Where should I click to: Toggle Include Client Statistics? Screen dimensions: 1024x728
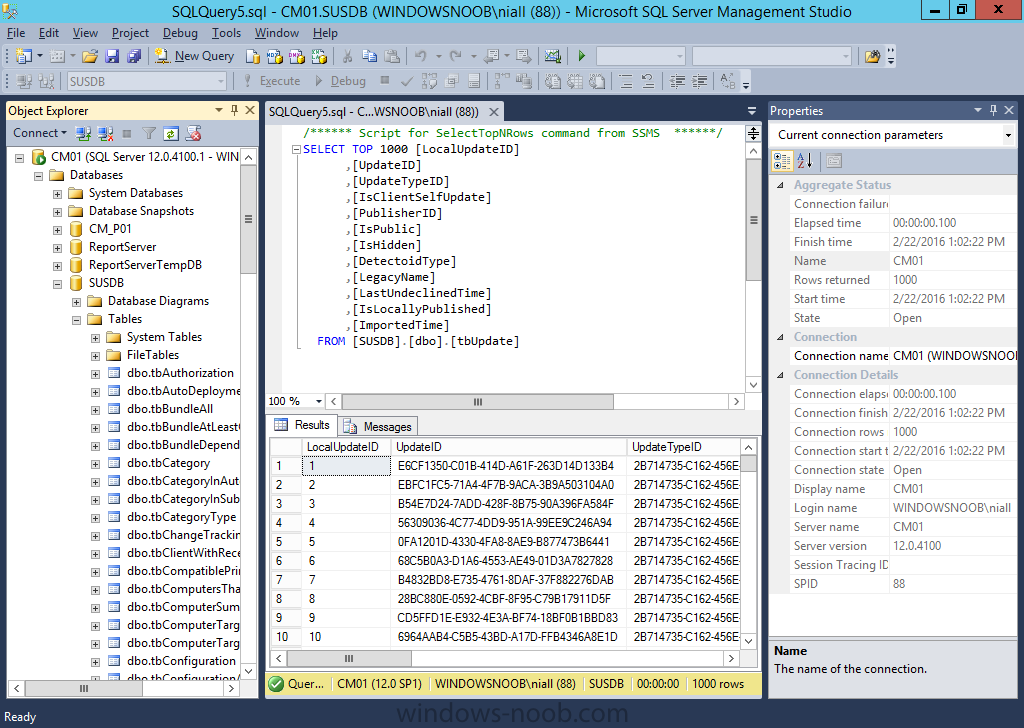click(524, 82)
